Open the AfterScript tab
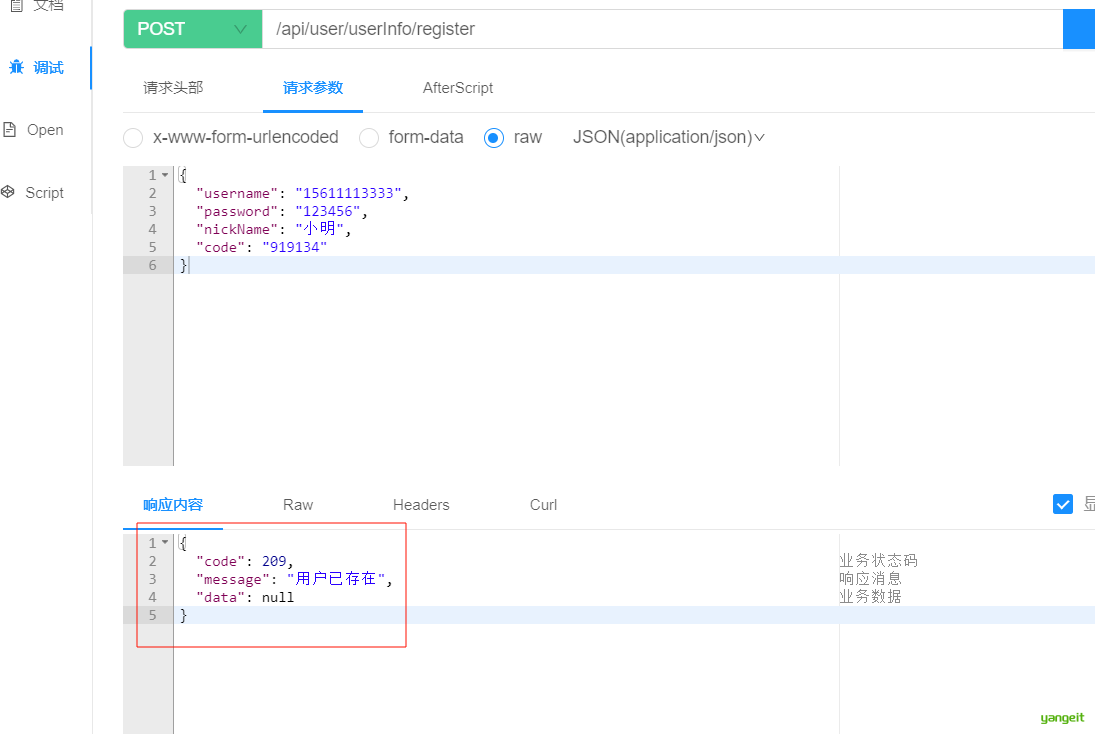The height and width of the screenshot is (734, 1095). [x=457, y=88]
